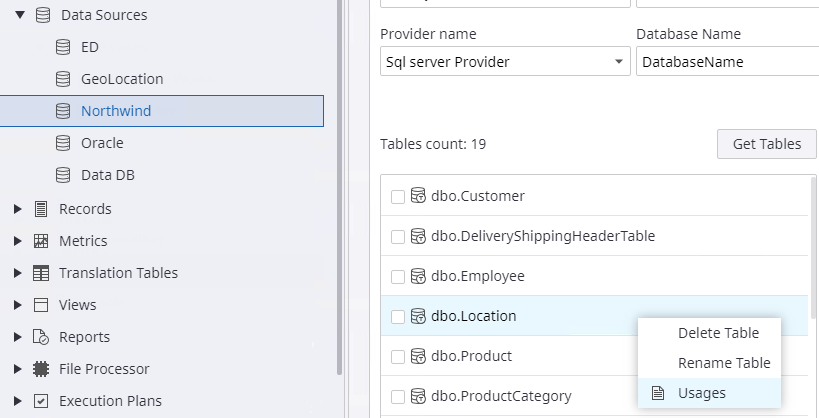
Task: Click the dbo.Customer table icon
Action: (x=419, y=196)
